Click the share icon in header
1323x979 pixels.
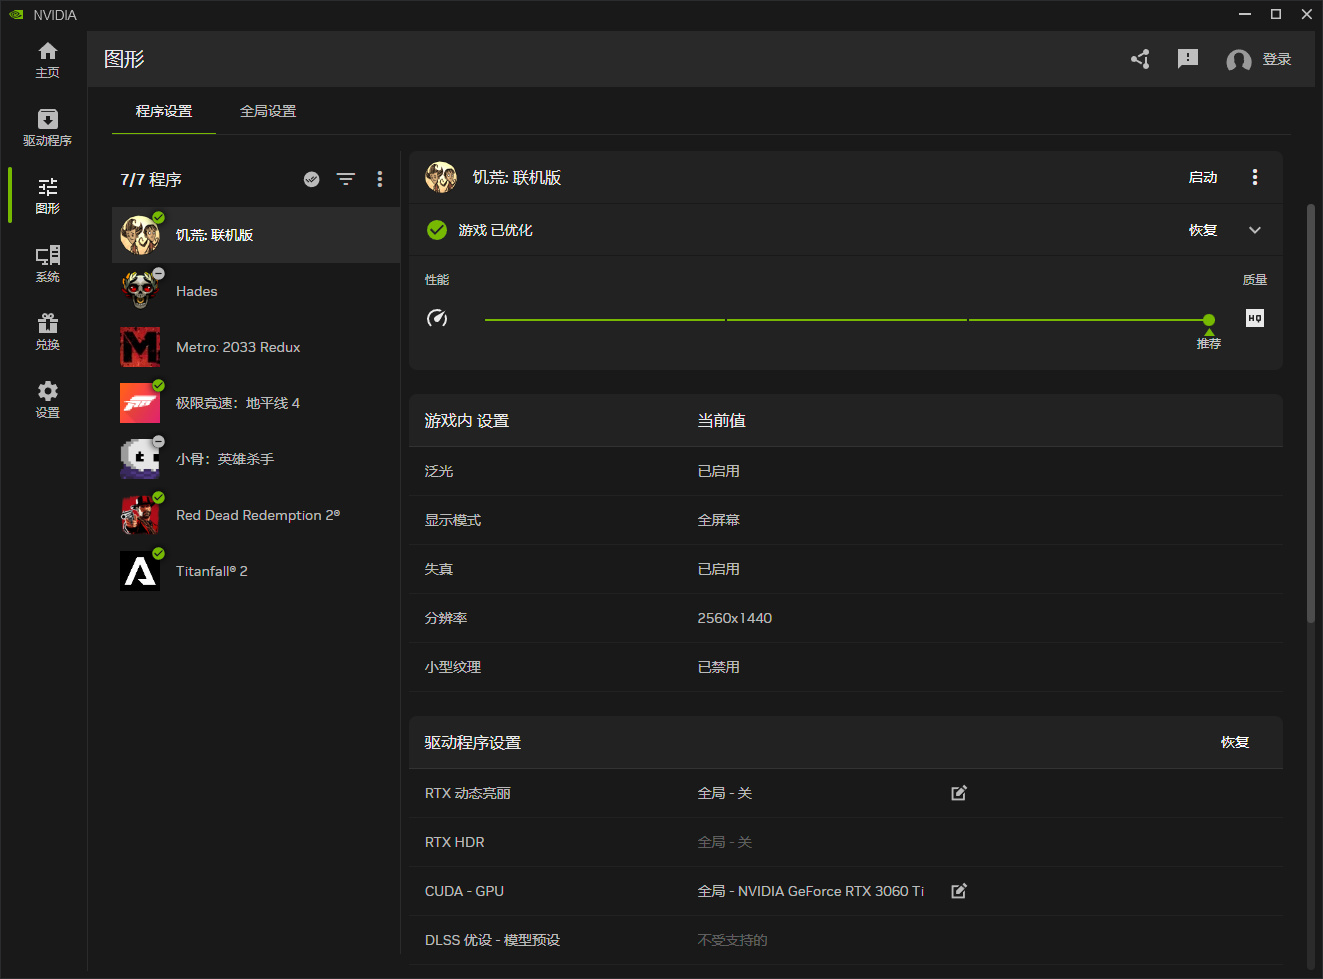pyautogui.click(x=1140, y=59)
